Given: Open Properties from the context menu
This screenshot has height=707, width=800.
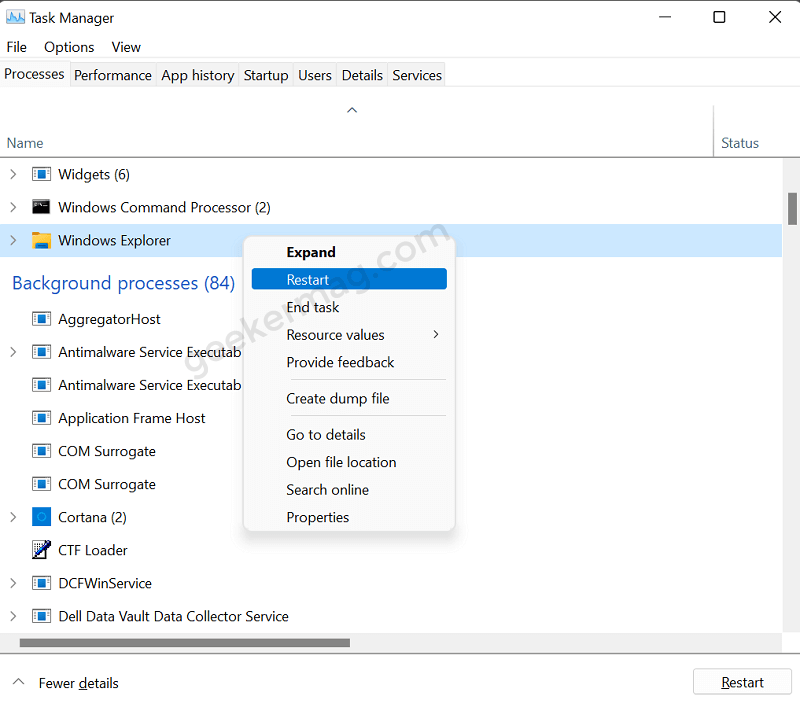Looking at the screenshot, I should [x=349, y=517].
